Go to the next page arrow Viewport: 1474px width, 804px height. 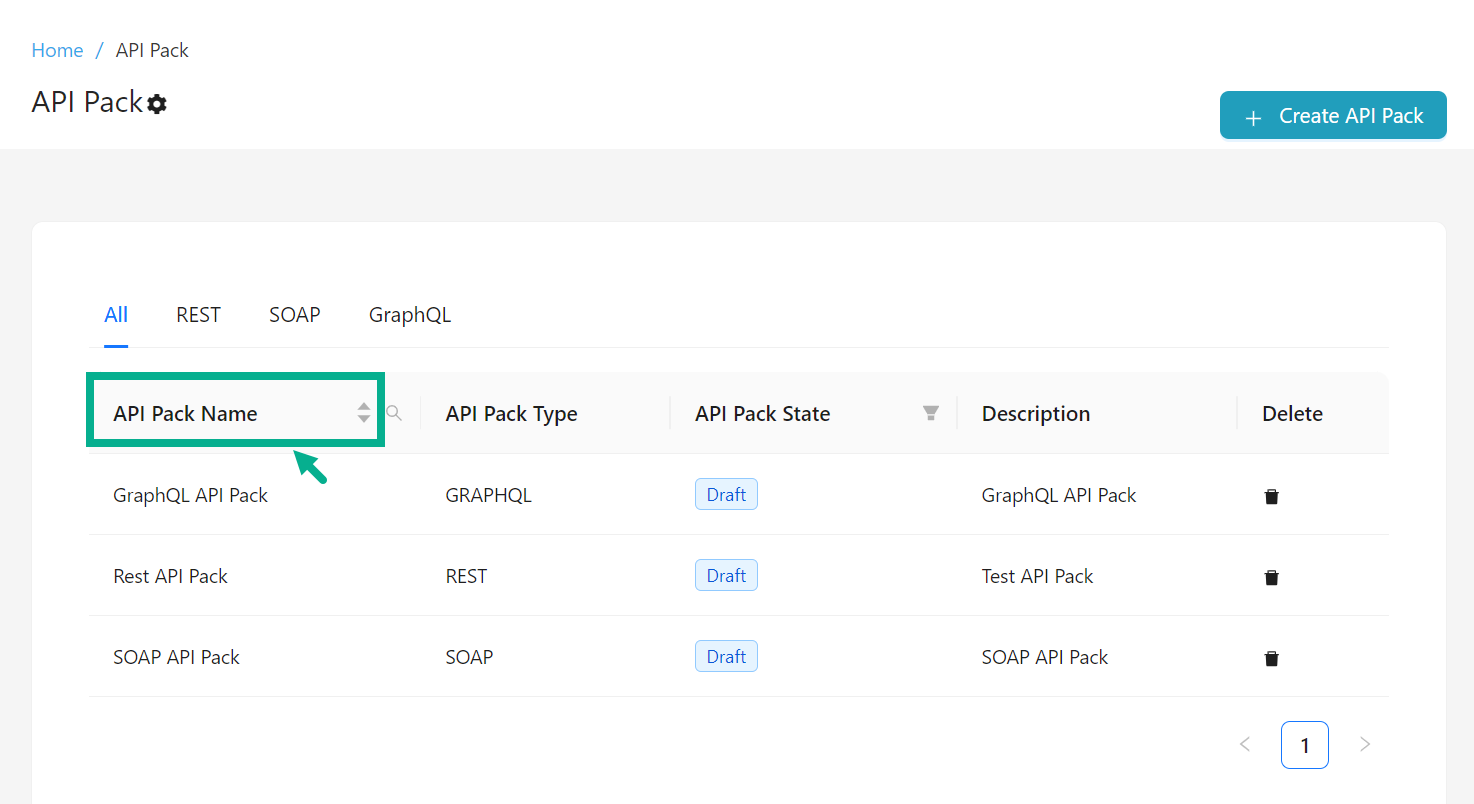[x=1365, y=744]
